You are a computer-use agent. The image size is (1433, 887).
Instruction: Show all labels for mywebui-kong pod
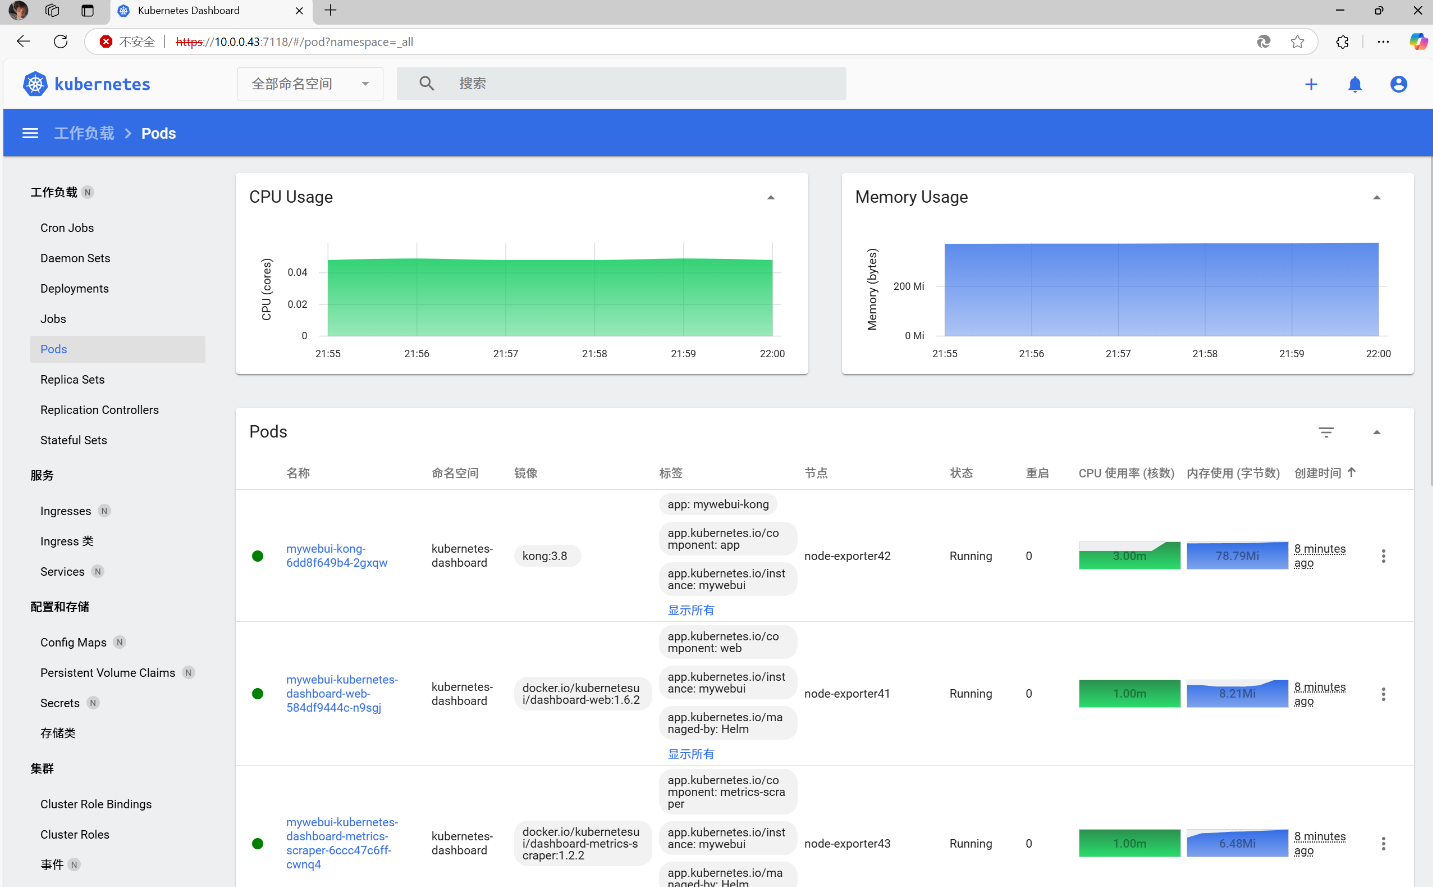691,610
